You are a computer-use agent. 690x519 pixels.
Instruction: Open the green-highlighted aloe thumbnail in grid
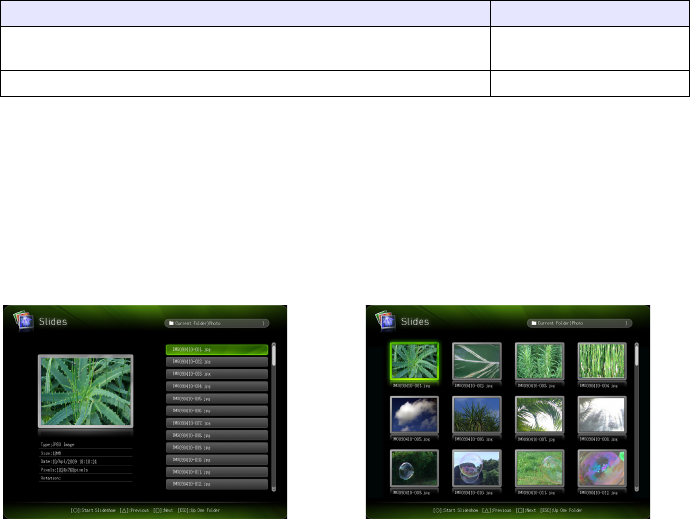click(414, 361)
